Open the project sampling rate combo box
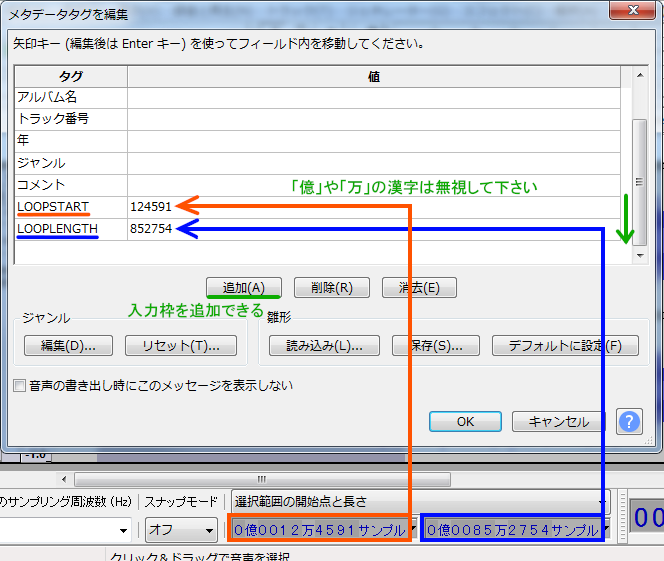This screenshot has width=664, height=561. 124,530
